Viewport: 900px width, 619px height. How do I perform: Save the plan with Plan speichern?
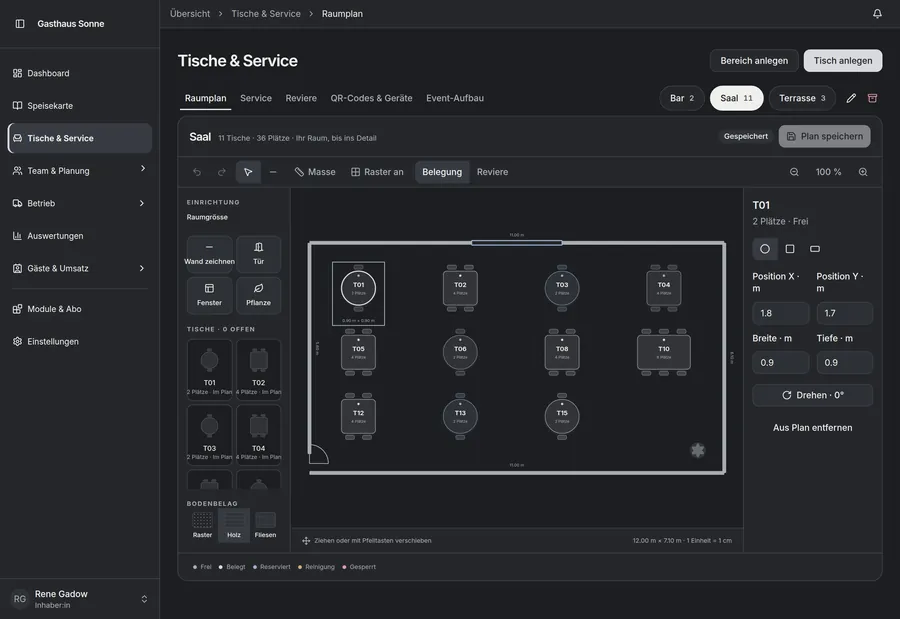click(x=824, y=136)
